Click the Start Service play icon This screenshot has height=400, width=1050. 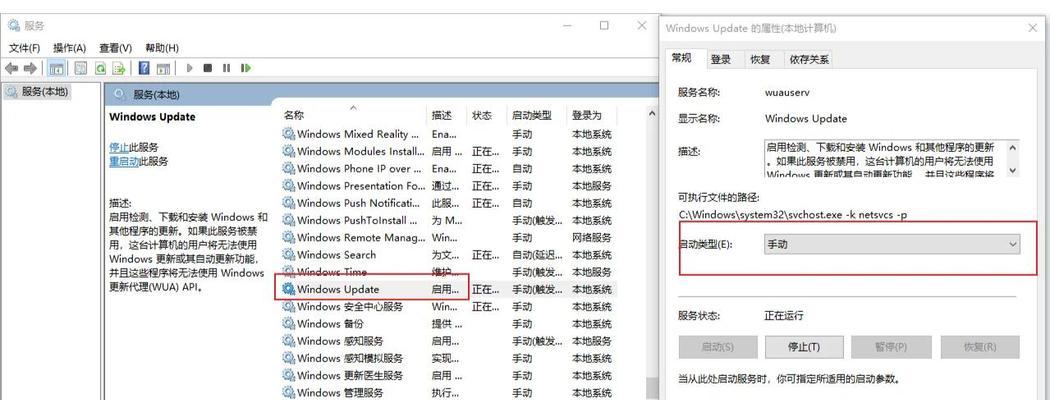click(x=190, y=68)
